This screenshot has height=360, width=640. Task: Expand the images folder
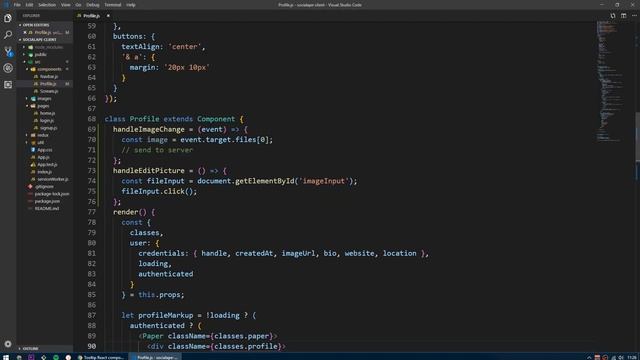pyautogui.click(x=44, y=98)
